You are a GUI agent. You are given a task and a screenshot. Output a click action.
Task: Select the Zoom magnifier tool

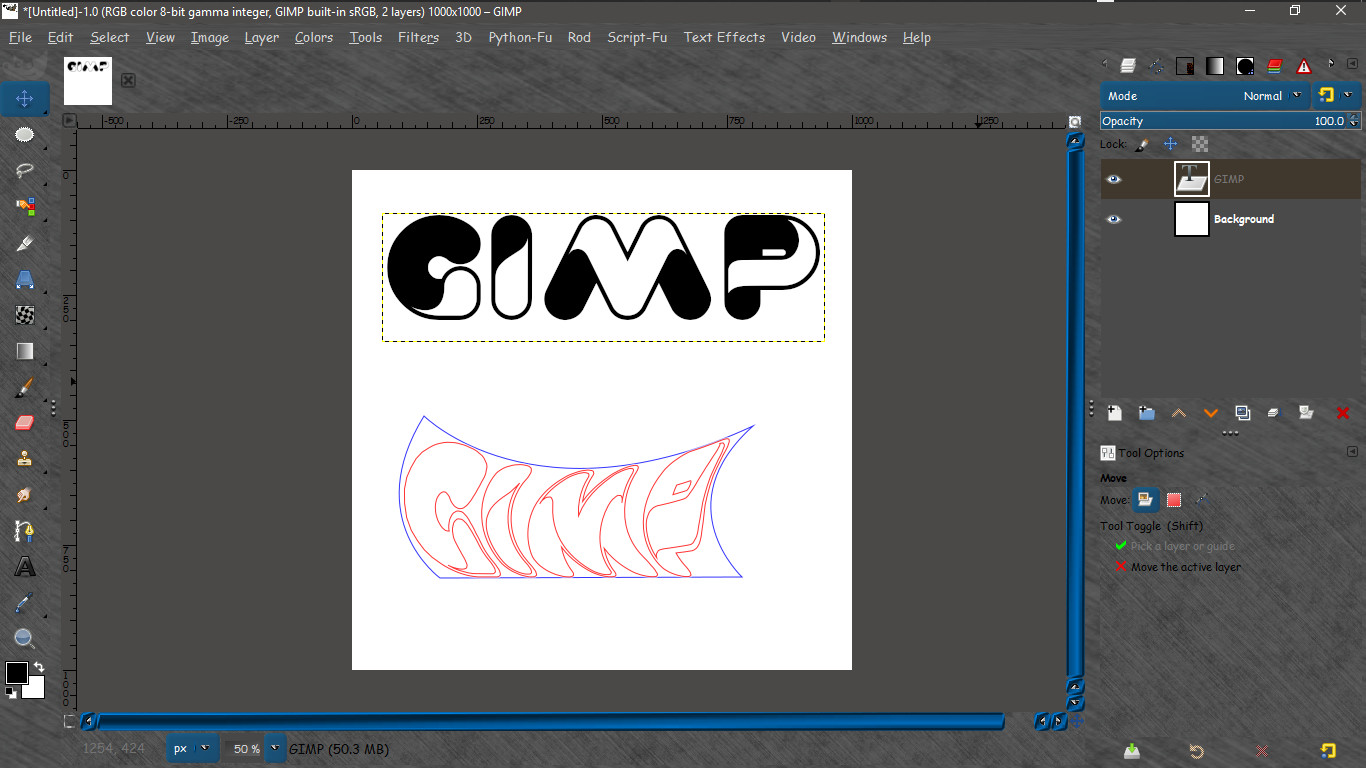tap(25, 639)
